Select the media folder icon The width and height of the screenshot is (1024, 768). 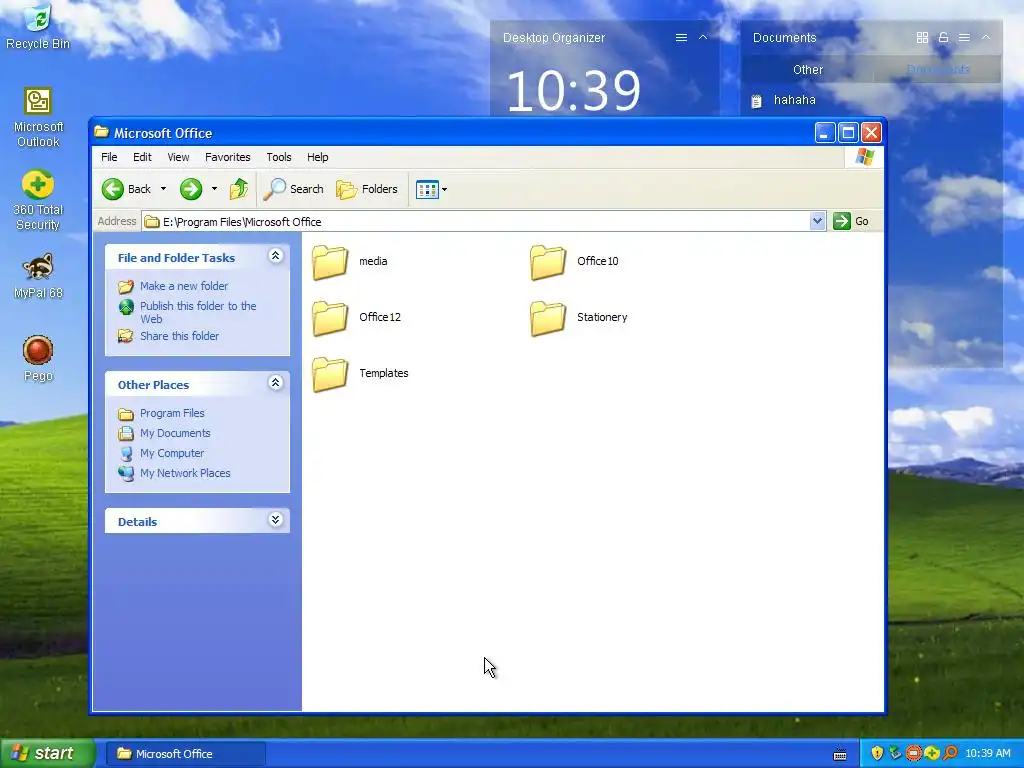[330, 262]
